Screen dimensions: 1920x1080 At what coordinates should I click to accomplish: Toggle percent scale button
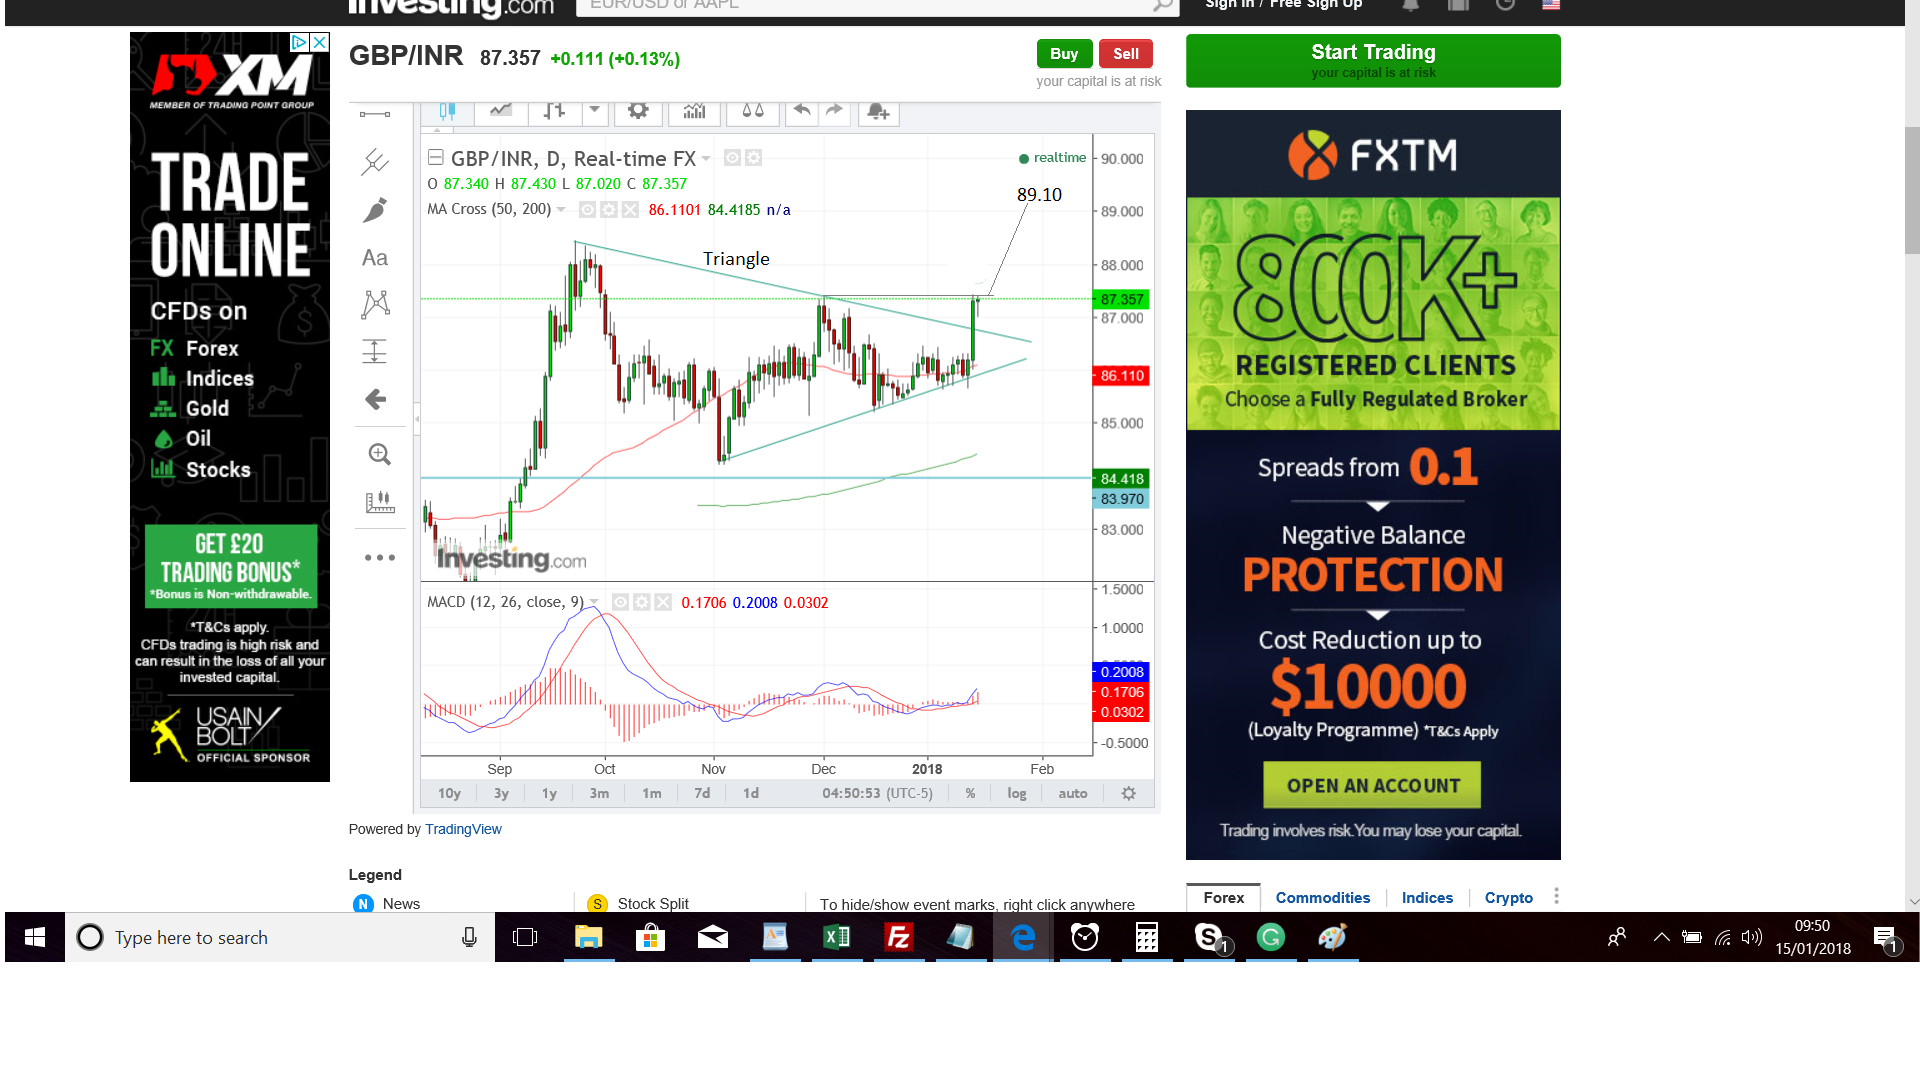coord(970,793)
